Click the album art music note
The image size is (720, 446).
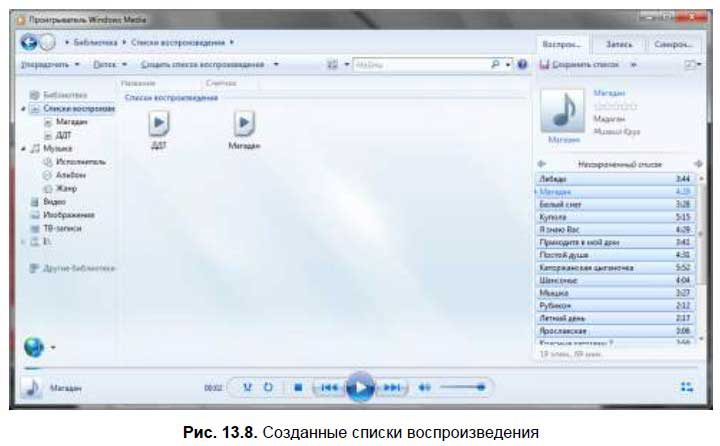pos(562,111)
